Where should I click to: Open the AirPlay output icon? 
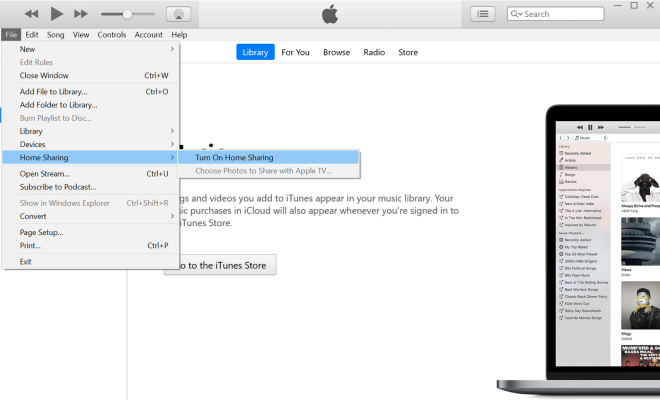178,14
